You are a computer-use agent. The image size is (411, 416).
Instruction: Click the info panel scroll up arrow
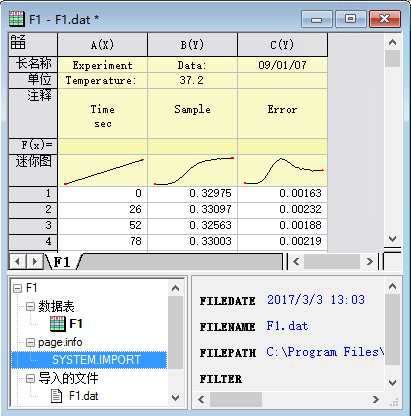pos(392,286)
